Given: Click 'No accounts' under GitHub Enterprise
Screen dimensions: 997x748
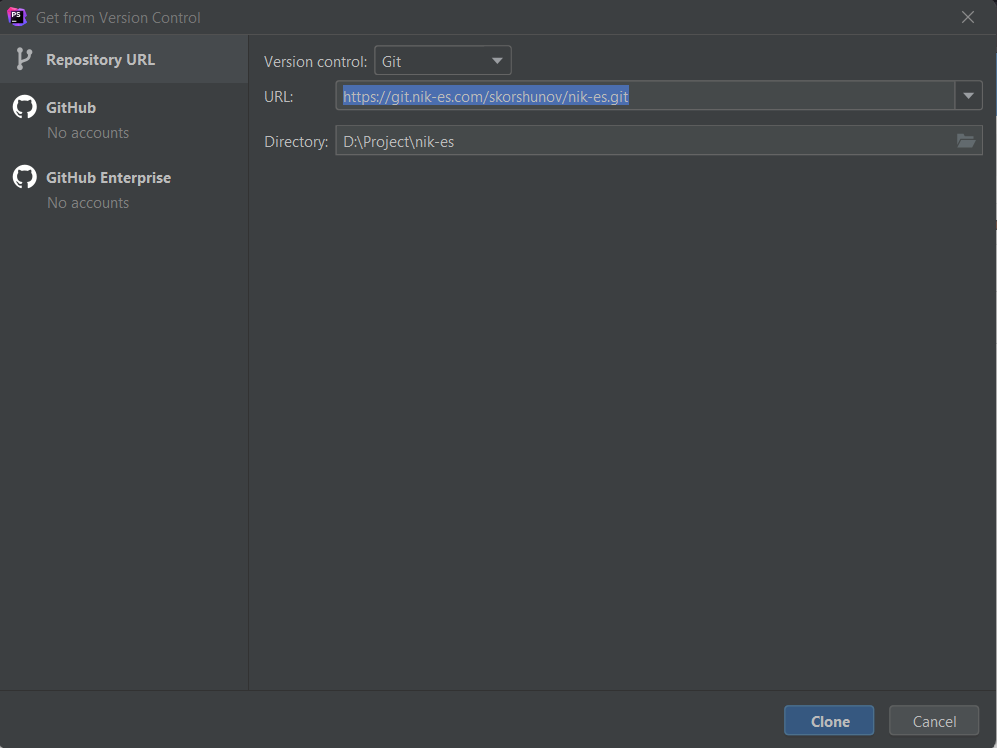Looking at the screenshot, I should (x=88, y=203).
